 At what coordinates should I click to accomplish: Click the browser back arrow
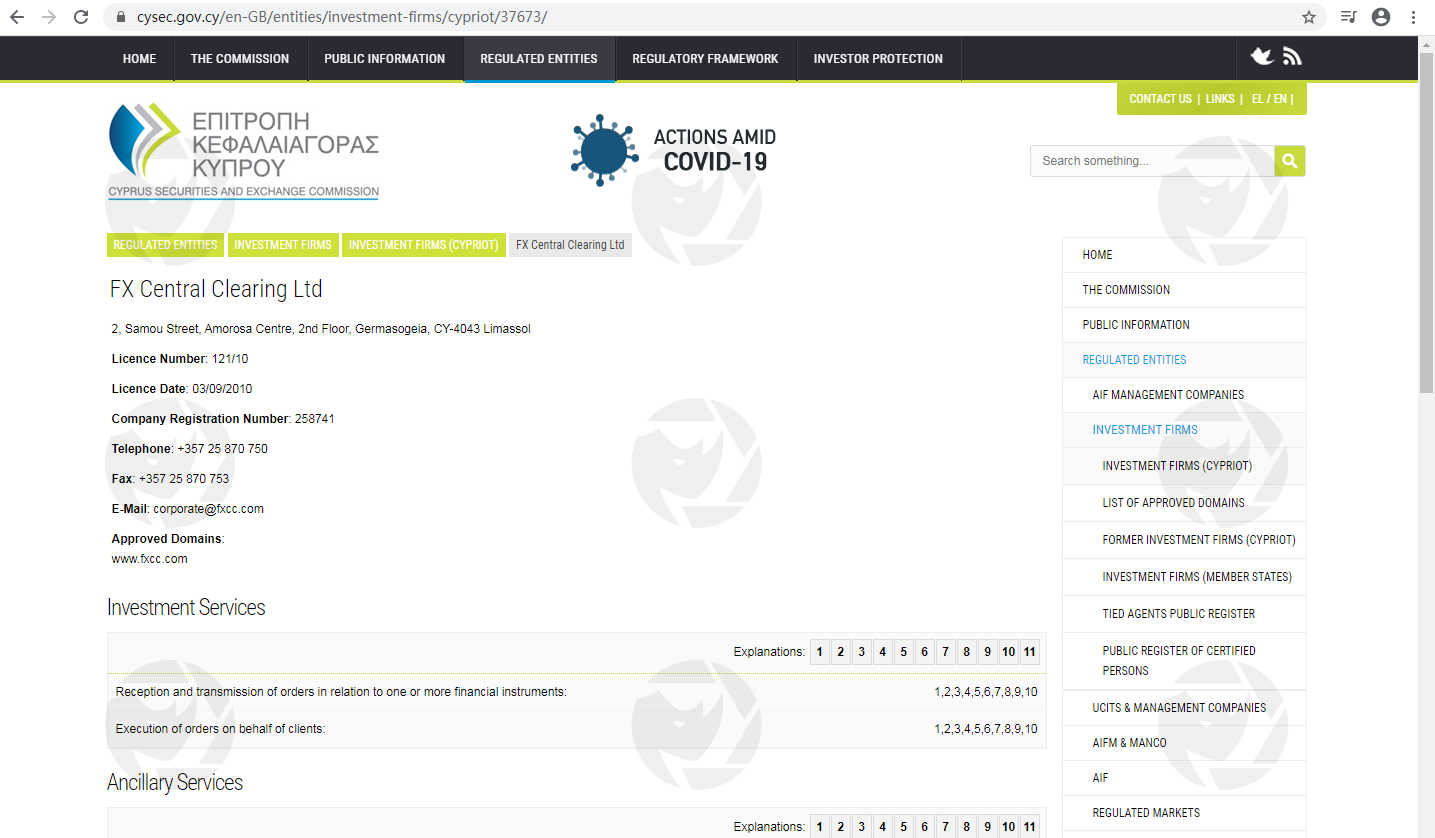tap(17, 17)
